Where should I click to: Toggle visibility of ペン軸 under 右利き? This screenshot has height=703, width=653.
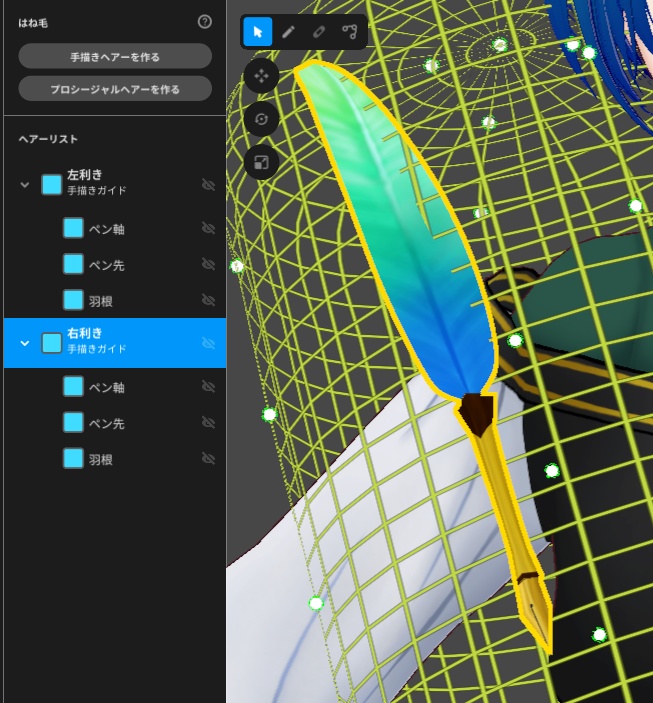(208, 386)
